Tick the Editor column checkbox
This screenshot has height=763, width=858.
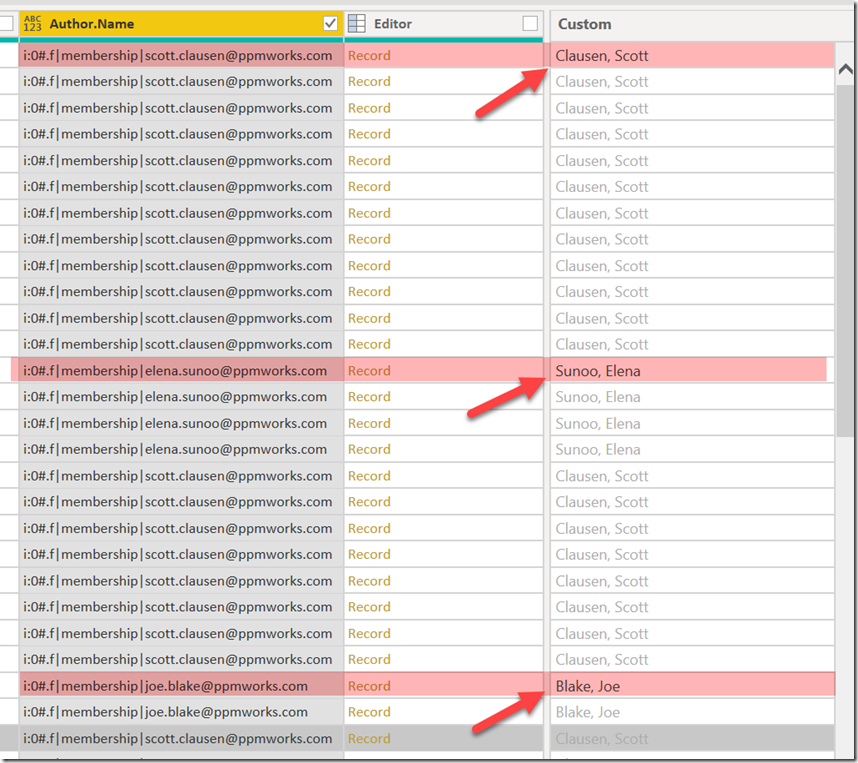[530, 24]
